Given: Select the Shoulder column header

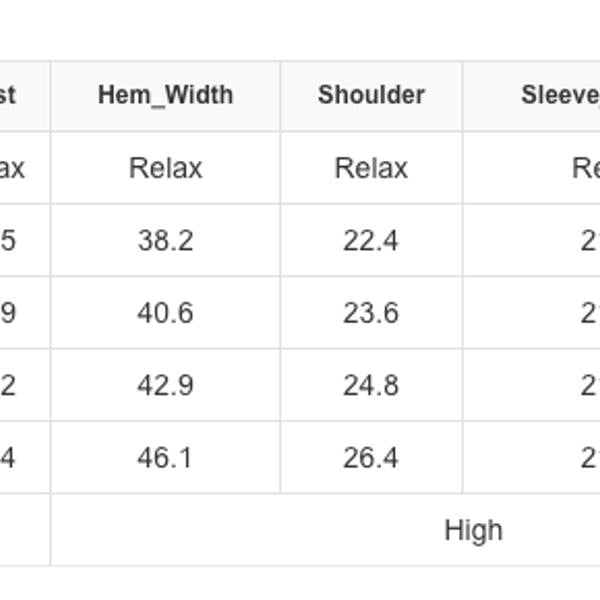Looking at the screenshot, I should click(371, 95).
